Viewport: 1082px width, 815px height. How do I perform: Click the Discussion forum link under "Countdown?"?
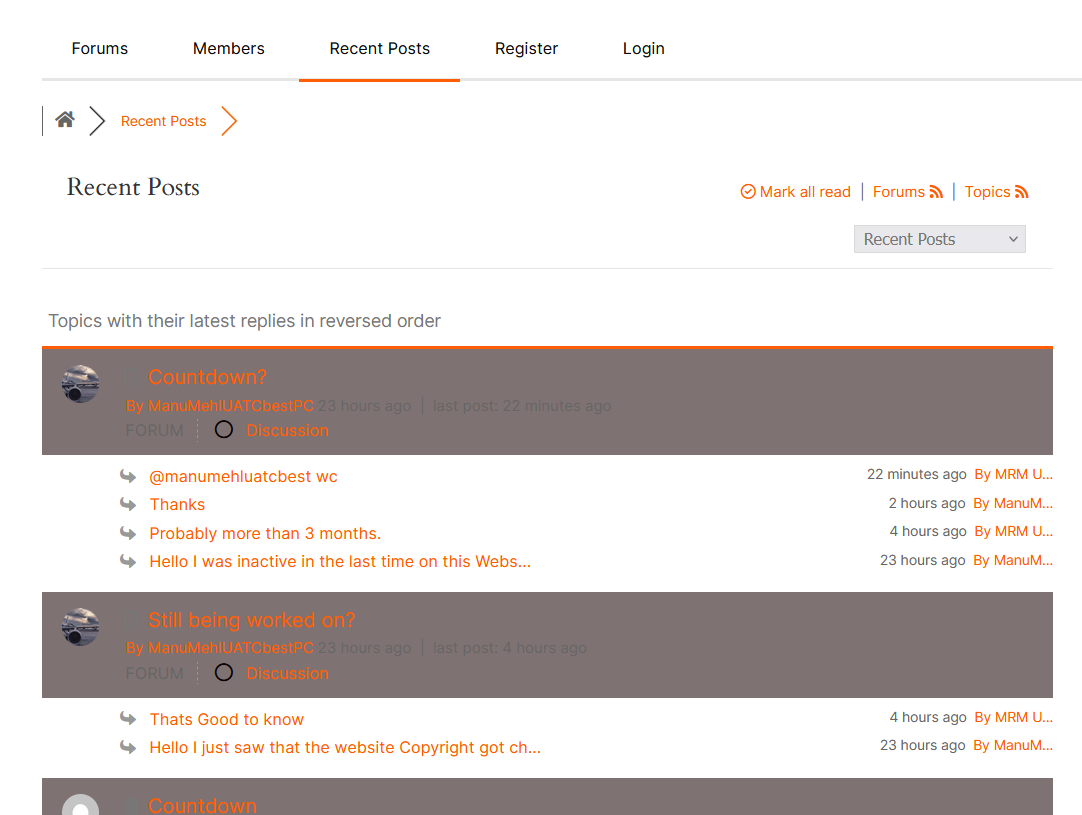tap(287, 430)
